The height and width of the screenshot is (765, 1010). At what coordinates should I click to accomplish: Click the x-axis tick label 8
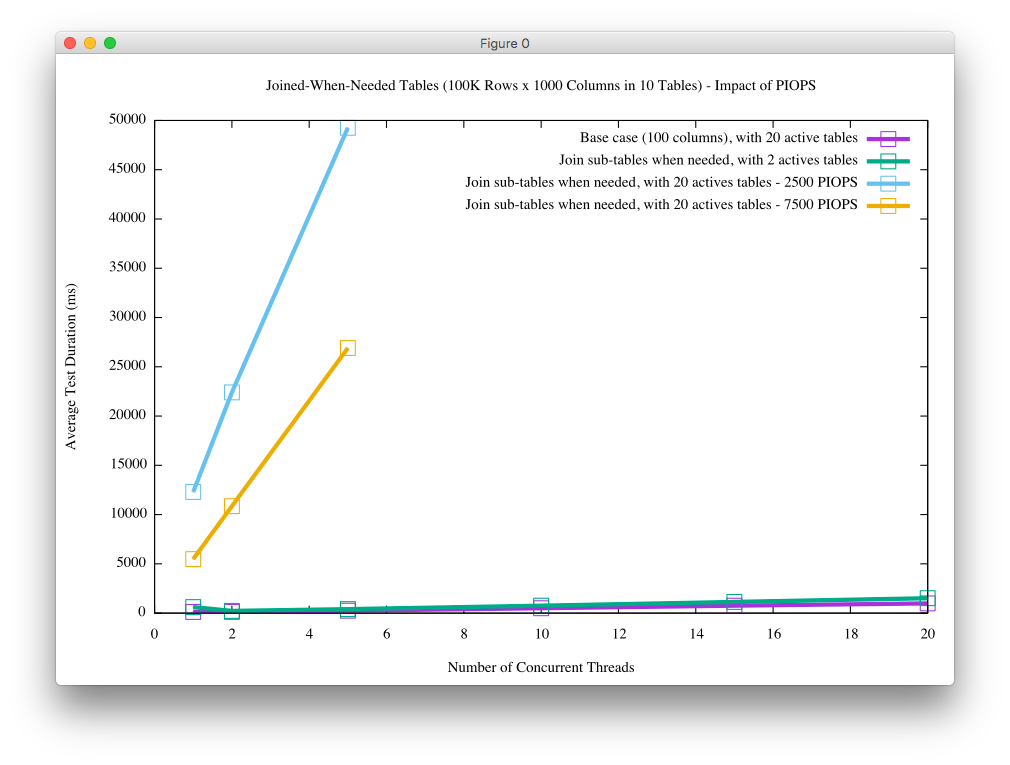click(x=464, y=634)
